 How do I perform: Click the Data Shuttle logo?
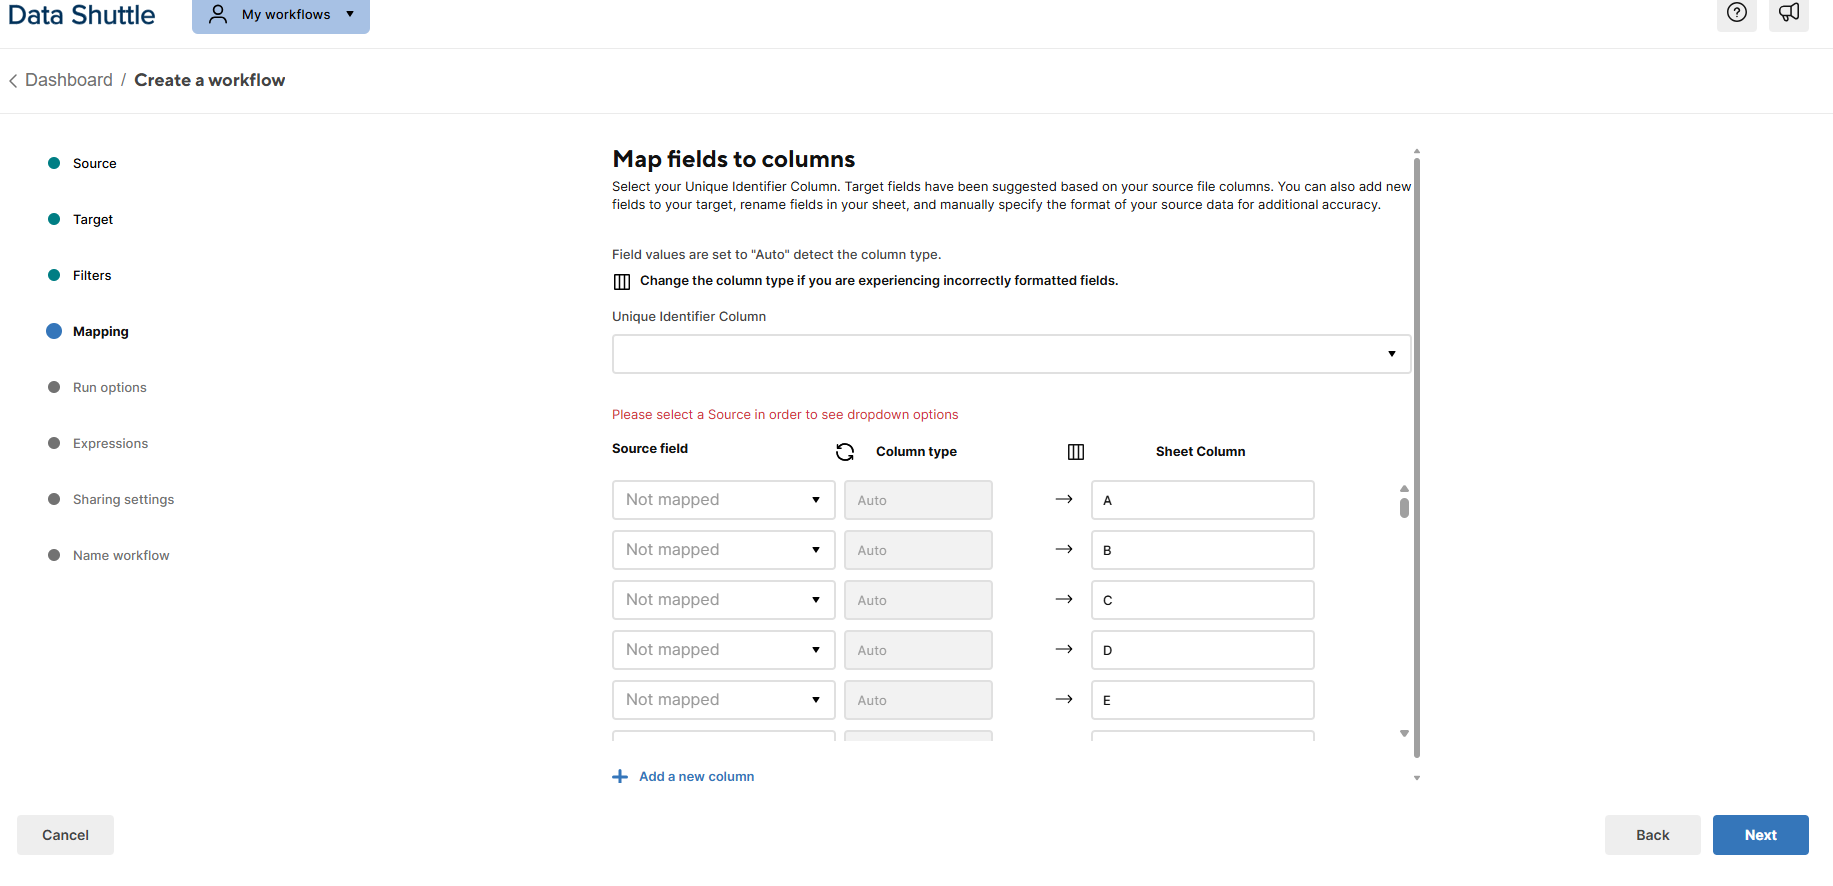click(82, 15)
